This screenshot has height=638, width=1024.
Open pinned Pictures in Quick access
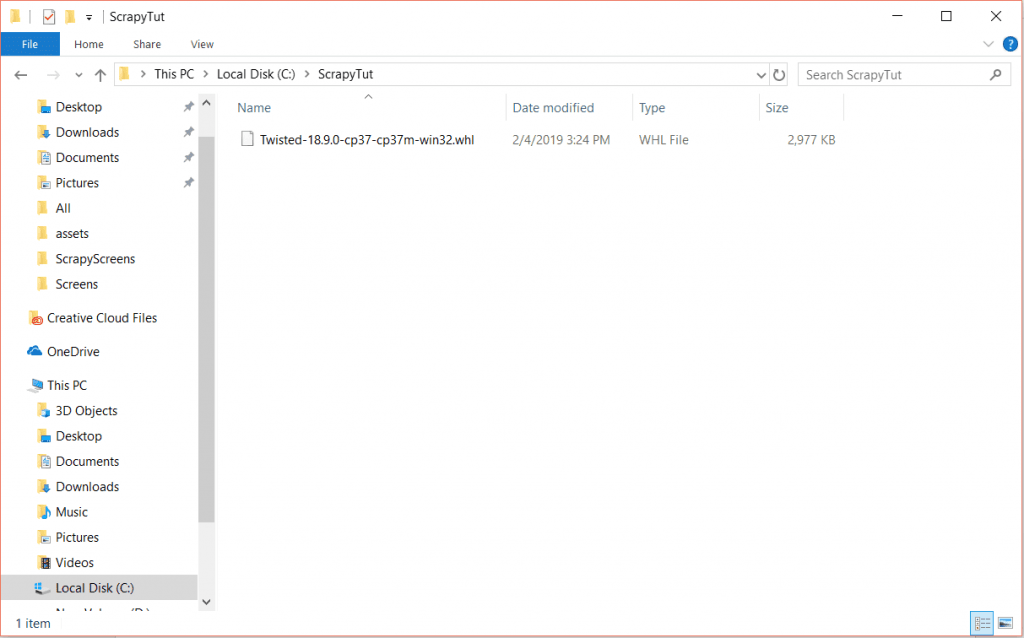pyautogui.click(x=77, y=183)
